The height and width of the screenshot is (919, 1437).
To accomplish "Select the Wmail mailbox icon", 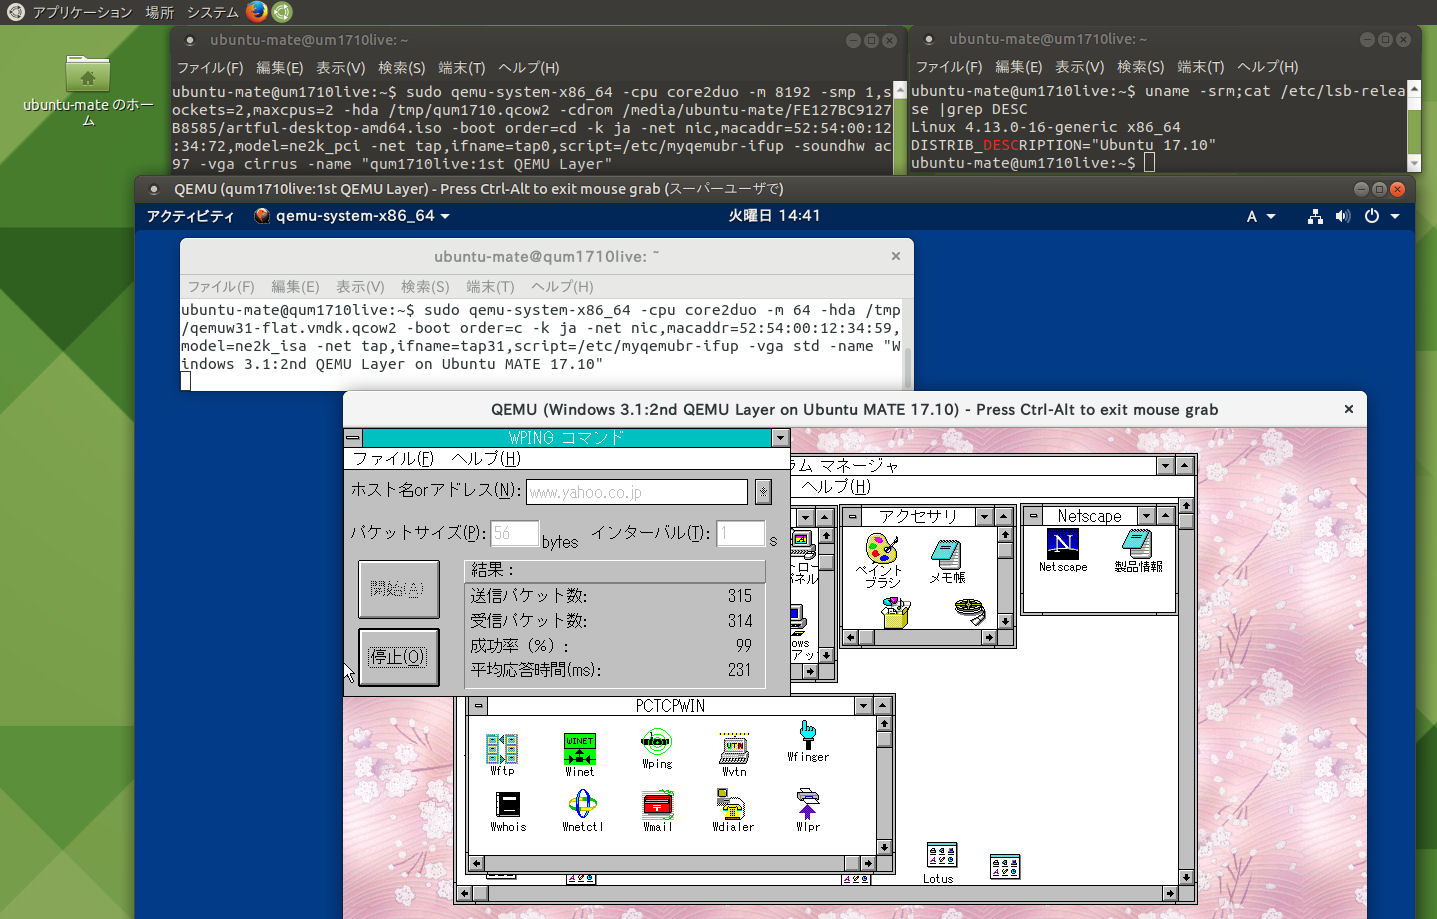I will [658, 811].
